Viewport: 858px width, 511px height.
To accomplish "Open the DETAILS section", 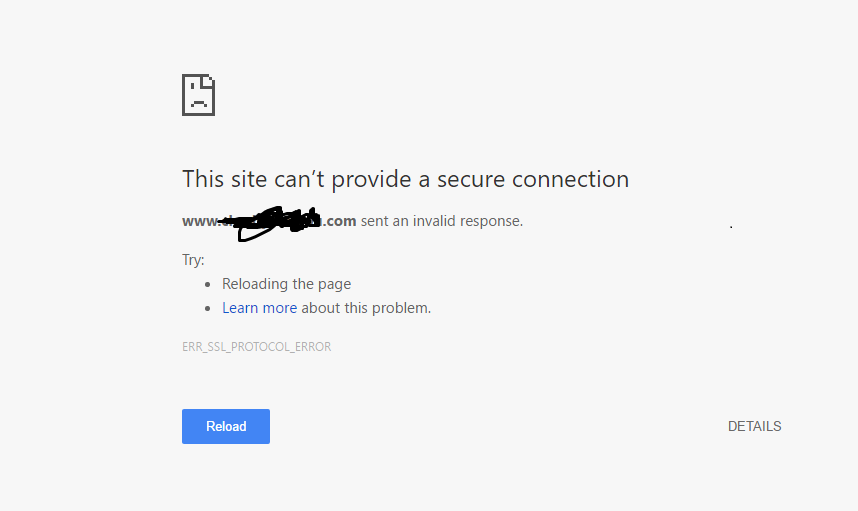I will coord(754,426).
